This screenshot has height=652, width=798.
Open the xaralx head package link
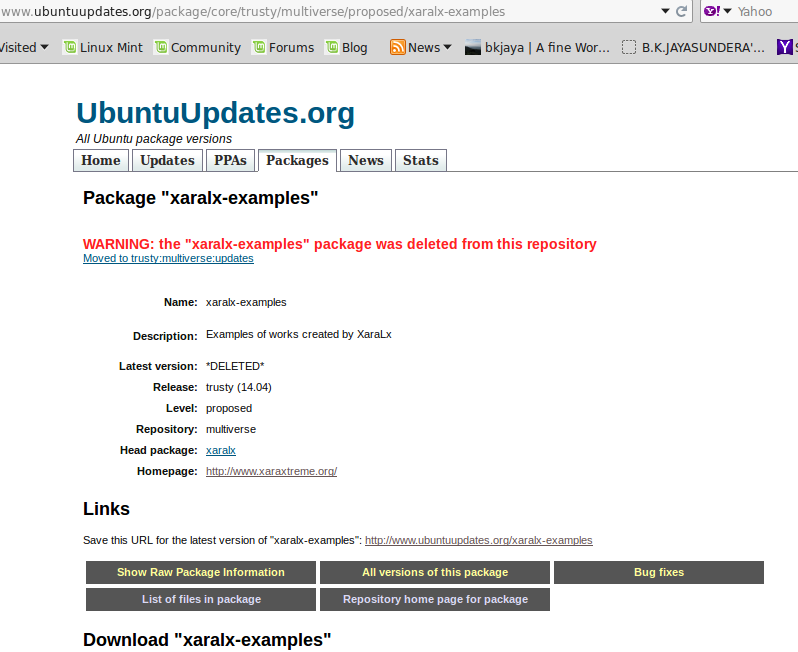221,450
